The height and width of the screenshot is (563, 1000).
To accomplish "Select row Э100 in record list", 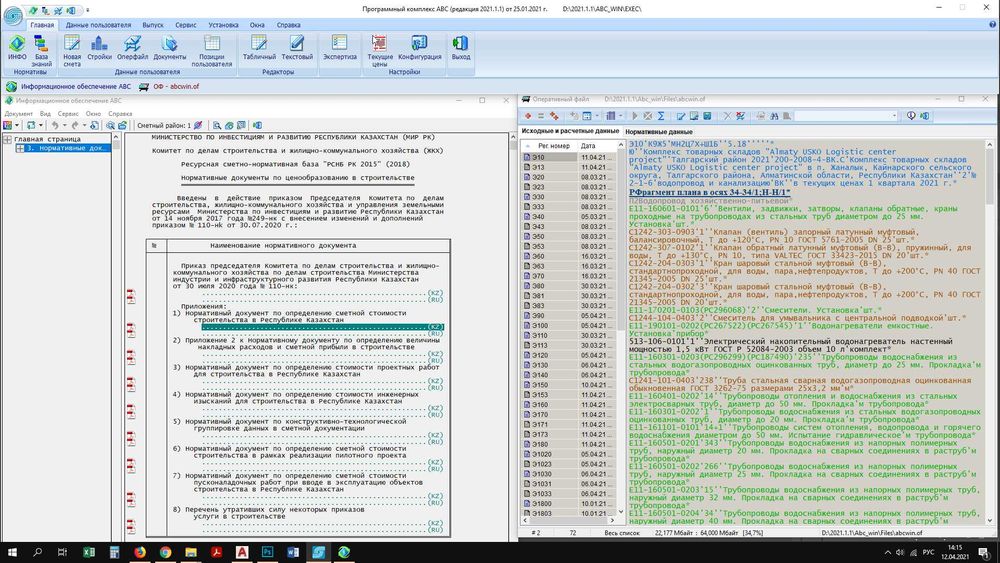I will pyautogui.click(x=540, y=325).
